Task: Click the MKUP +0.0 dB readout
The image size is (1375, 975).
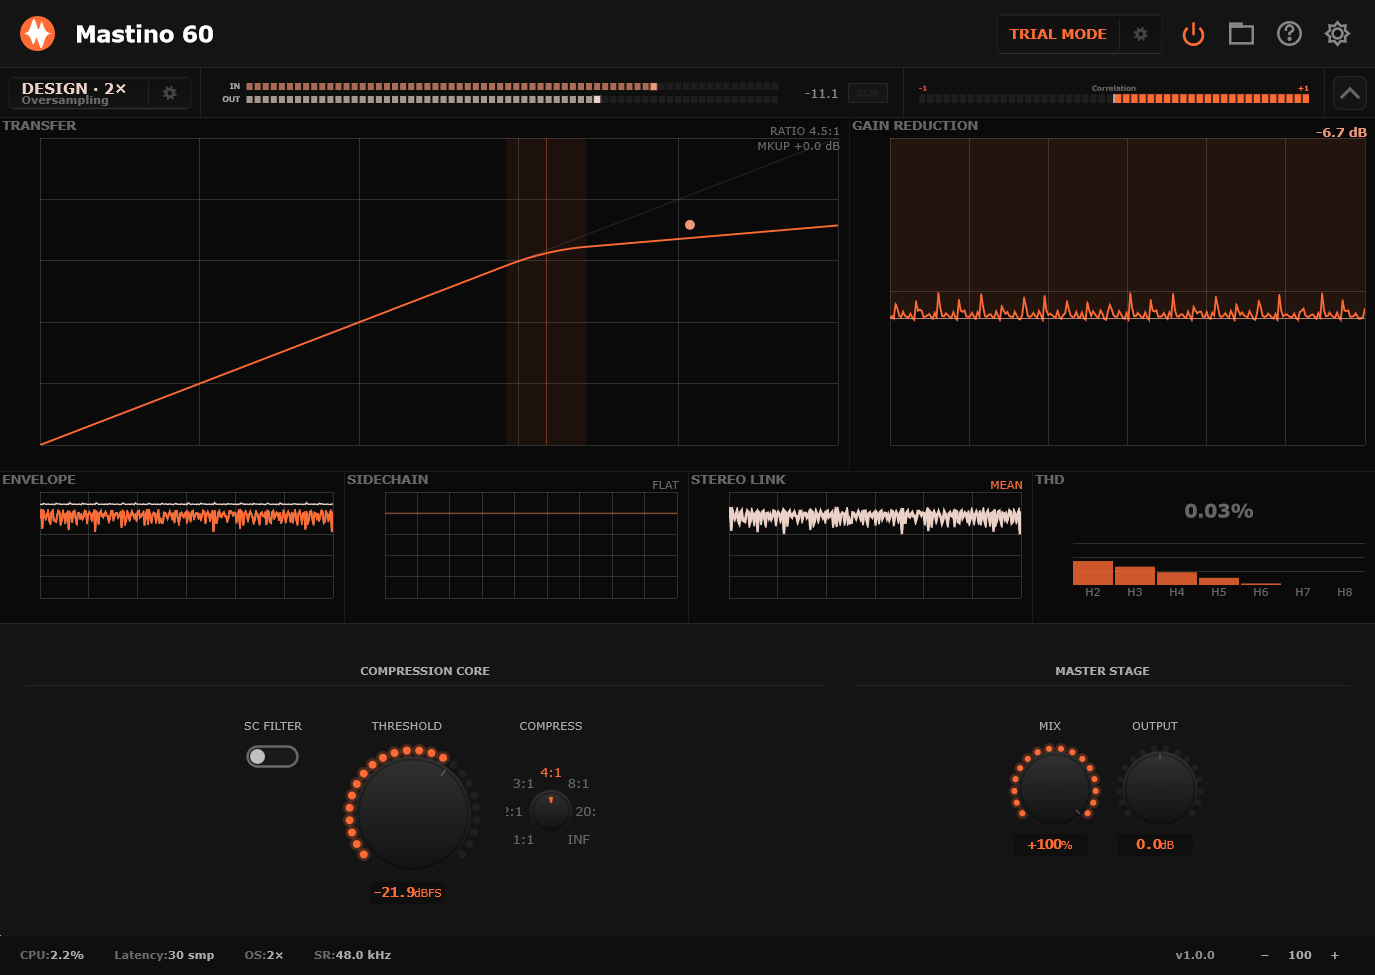Action: pyautogui.click(x=798, y=146)
